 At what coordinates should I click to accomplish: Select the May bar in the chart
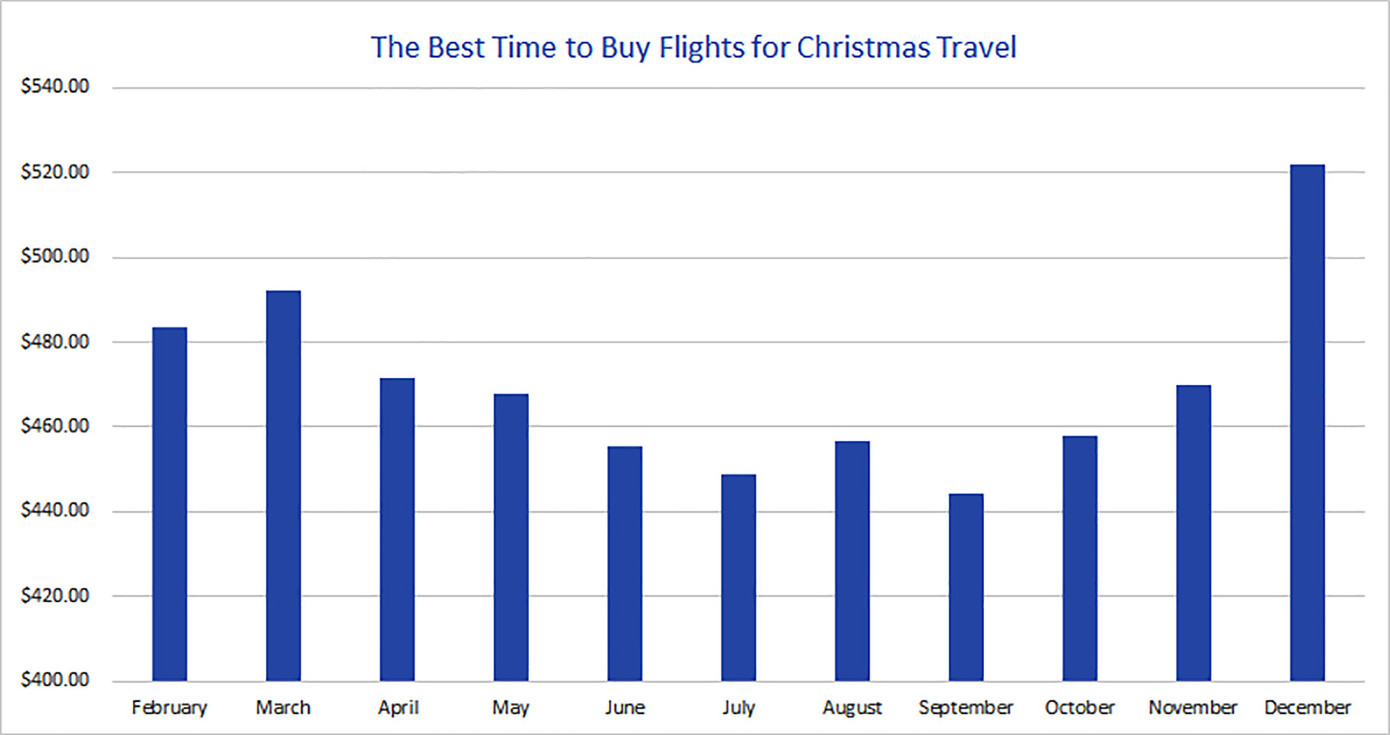[x=511, y=537]
